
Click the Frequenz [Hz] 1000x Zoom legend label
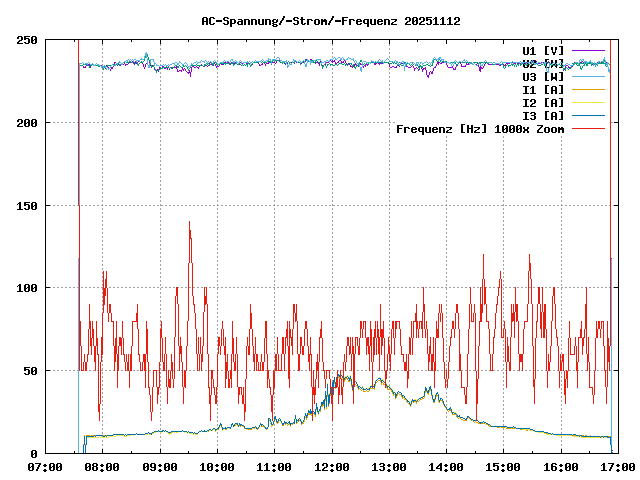[x=480, y=128]
